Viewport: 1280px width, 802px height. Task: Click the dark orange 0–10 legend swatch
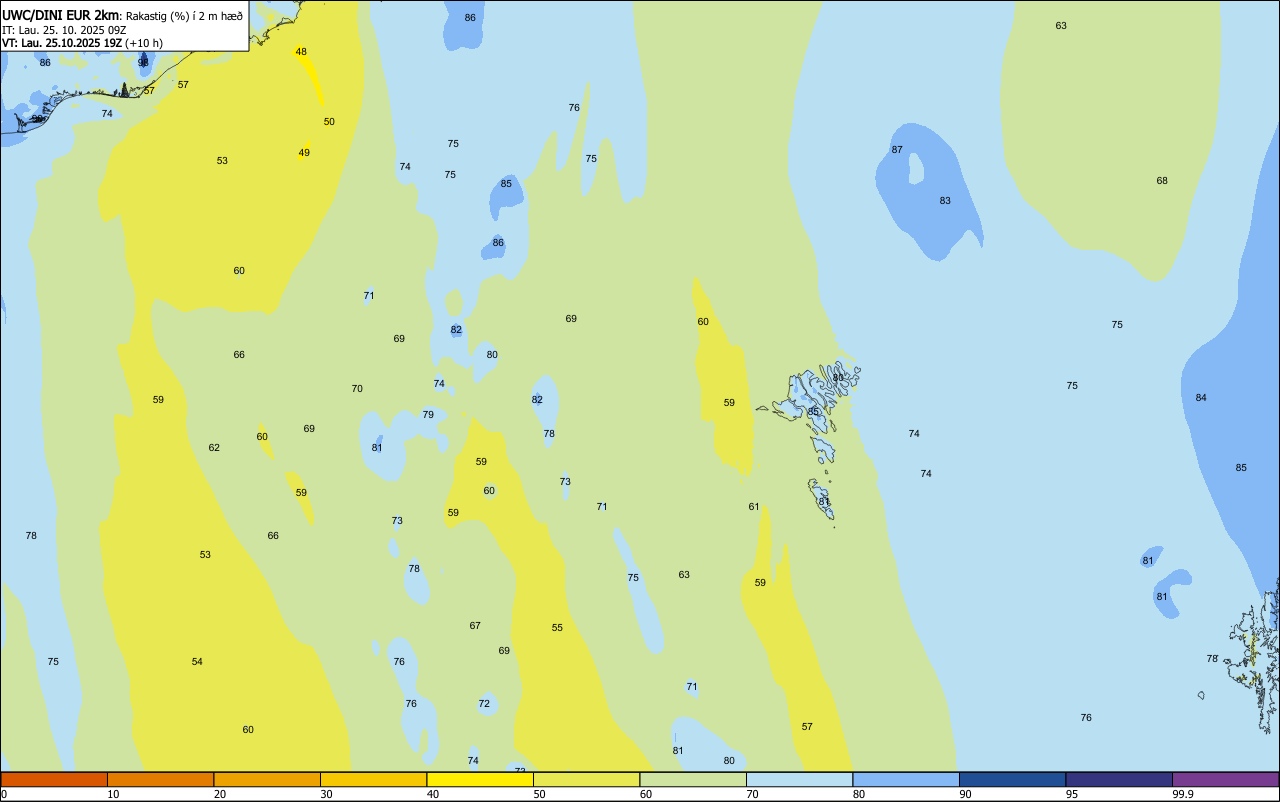pyautogui.click(x=54, y=779)
